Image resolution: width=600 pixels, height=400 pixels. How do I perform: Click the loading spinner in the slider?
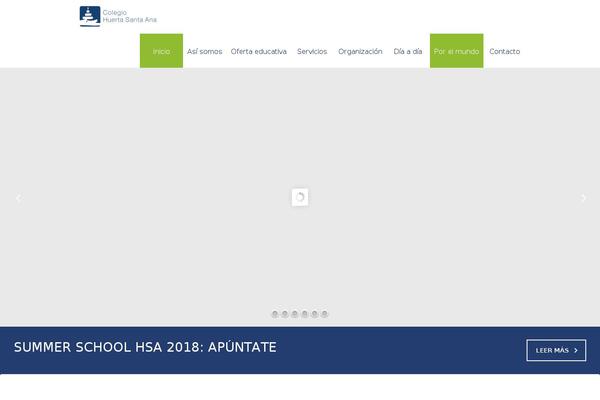click(x=300, y=197)
